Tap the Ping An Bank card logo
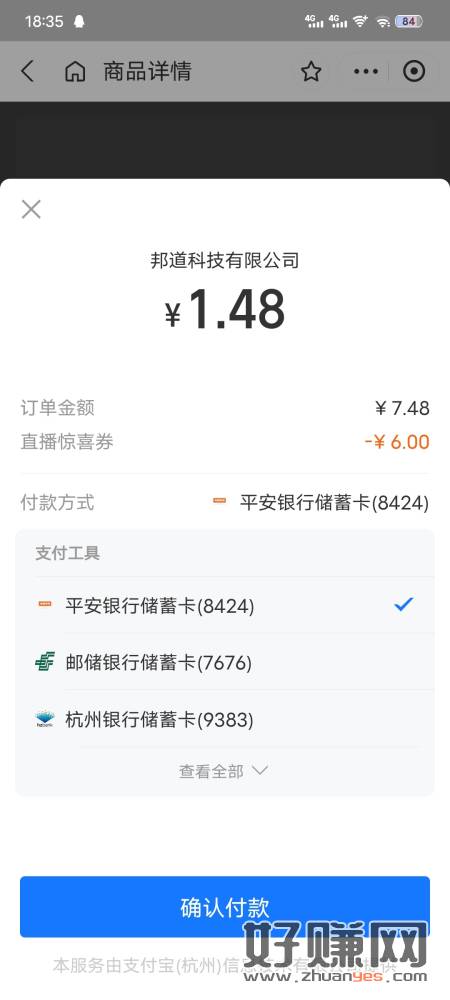This screenshot has width=450, height=1000. pyautogui.click(x=45, y=605)
